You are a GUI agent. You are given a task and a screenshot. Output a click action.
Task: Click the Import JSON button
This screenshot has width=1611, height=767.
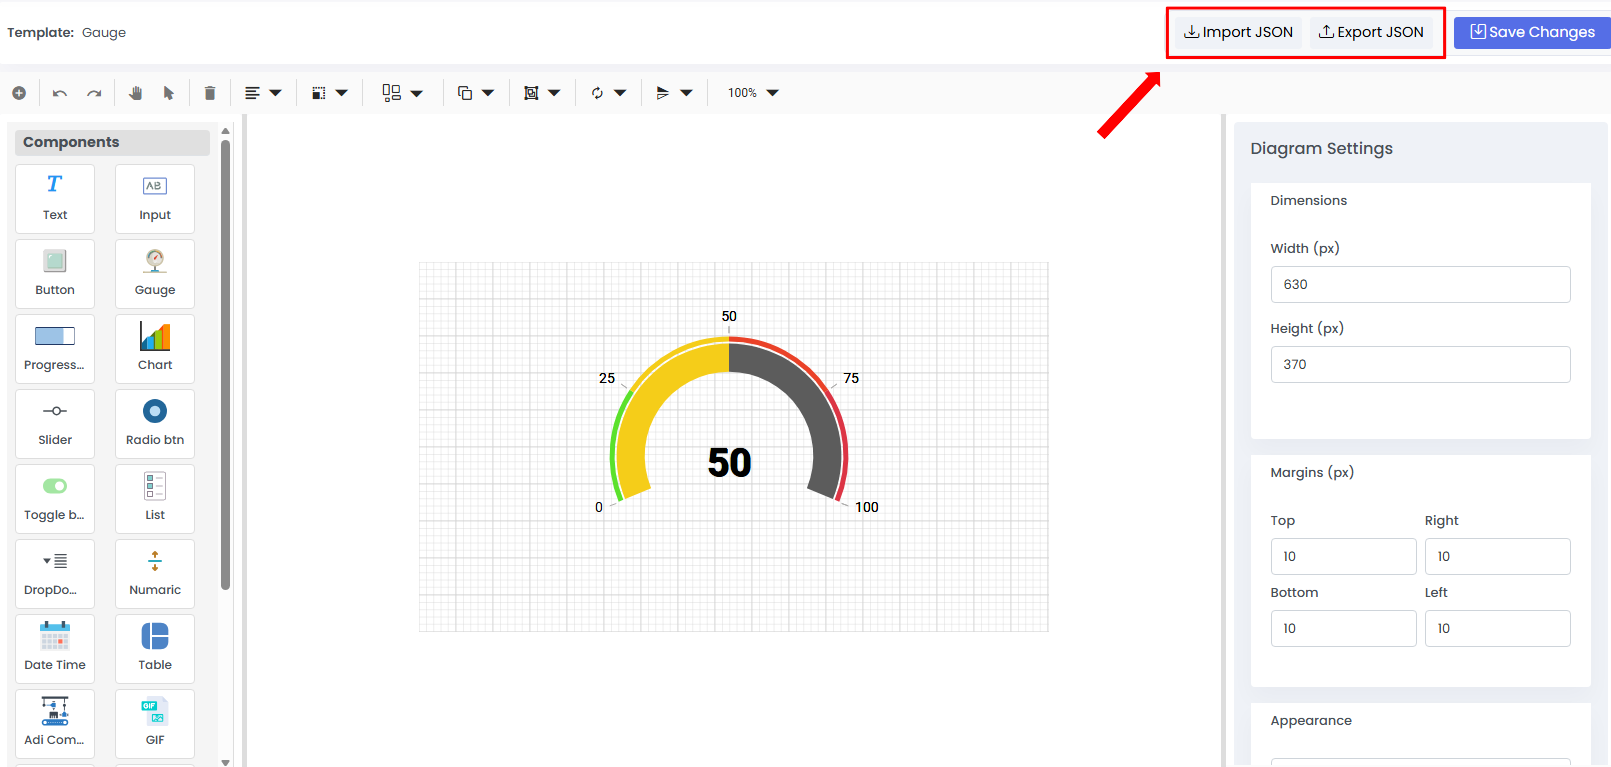point(1238,32)
